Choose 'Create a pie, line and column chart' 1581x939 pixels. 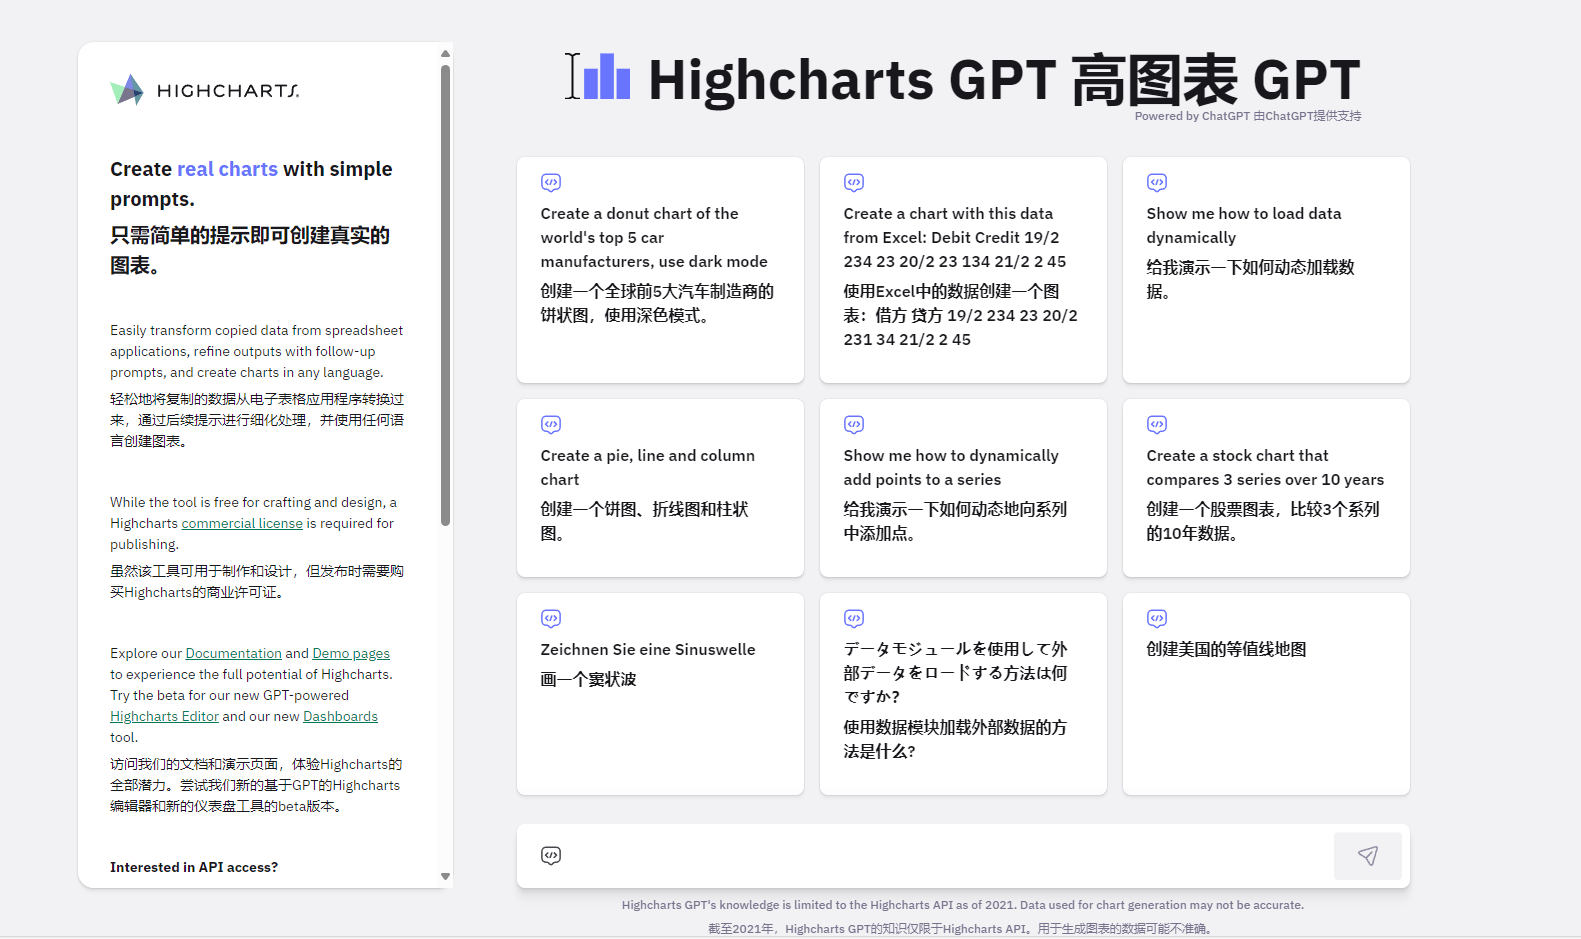(x=660, y=488)
